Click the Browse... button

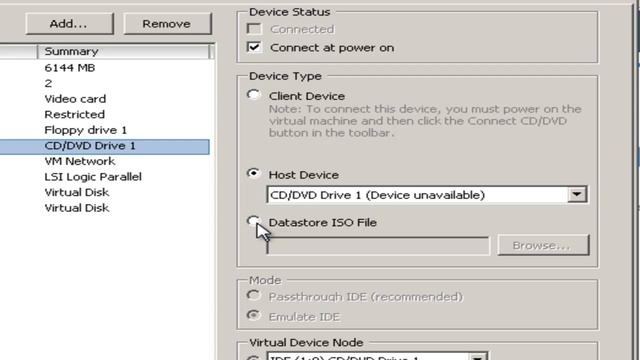(543, 245)
